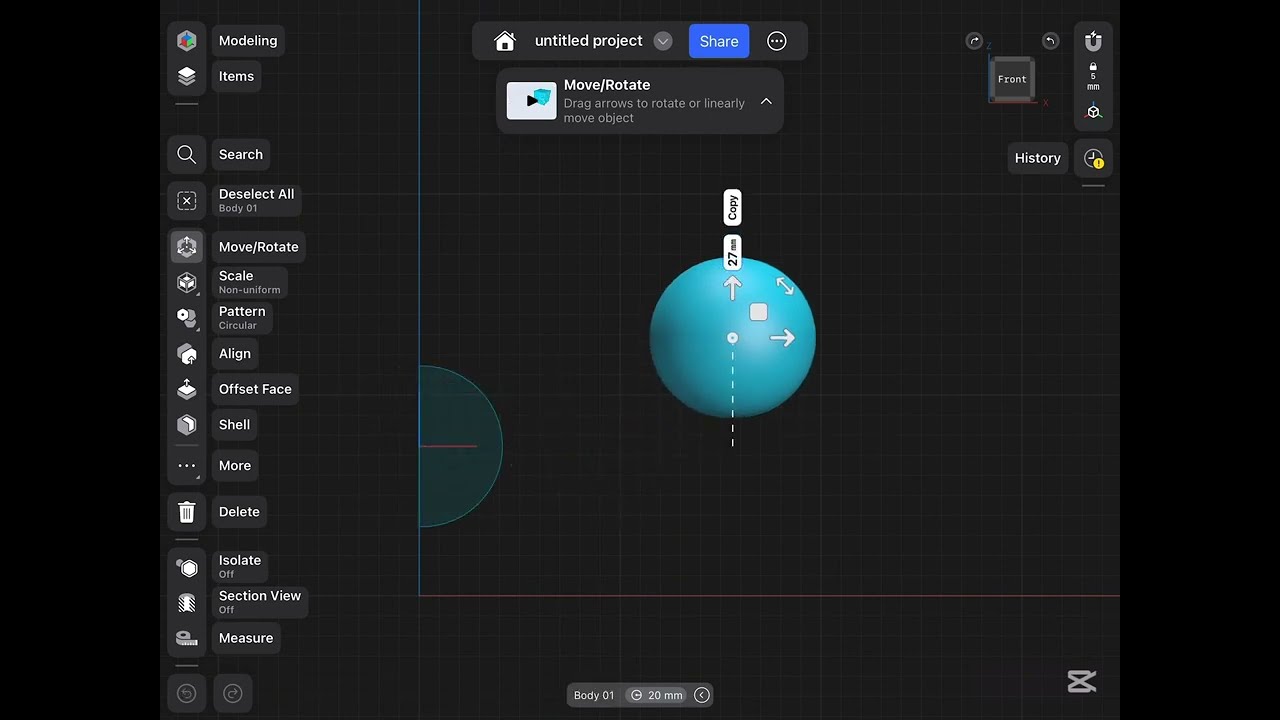Viewport: 1280px width, 720px height.
Task: Go to the home screen icon
Action: [x=505, y=41]
